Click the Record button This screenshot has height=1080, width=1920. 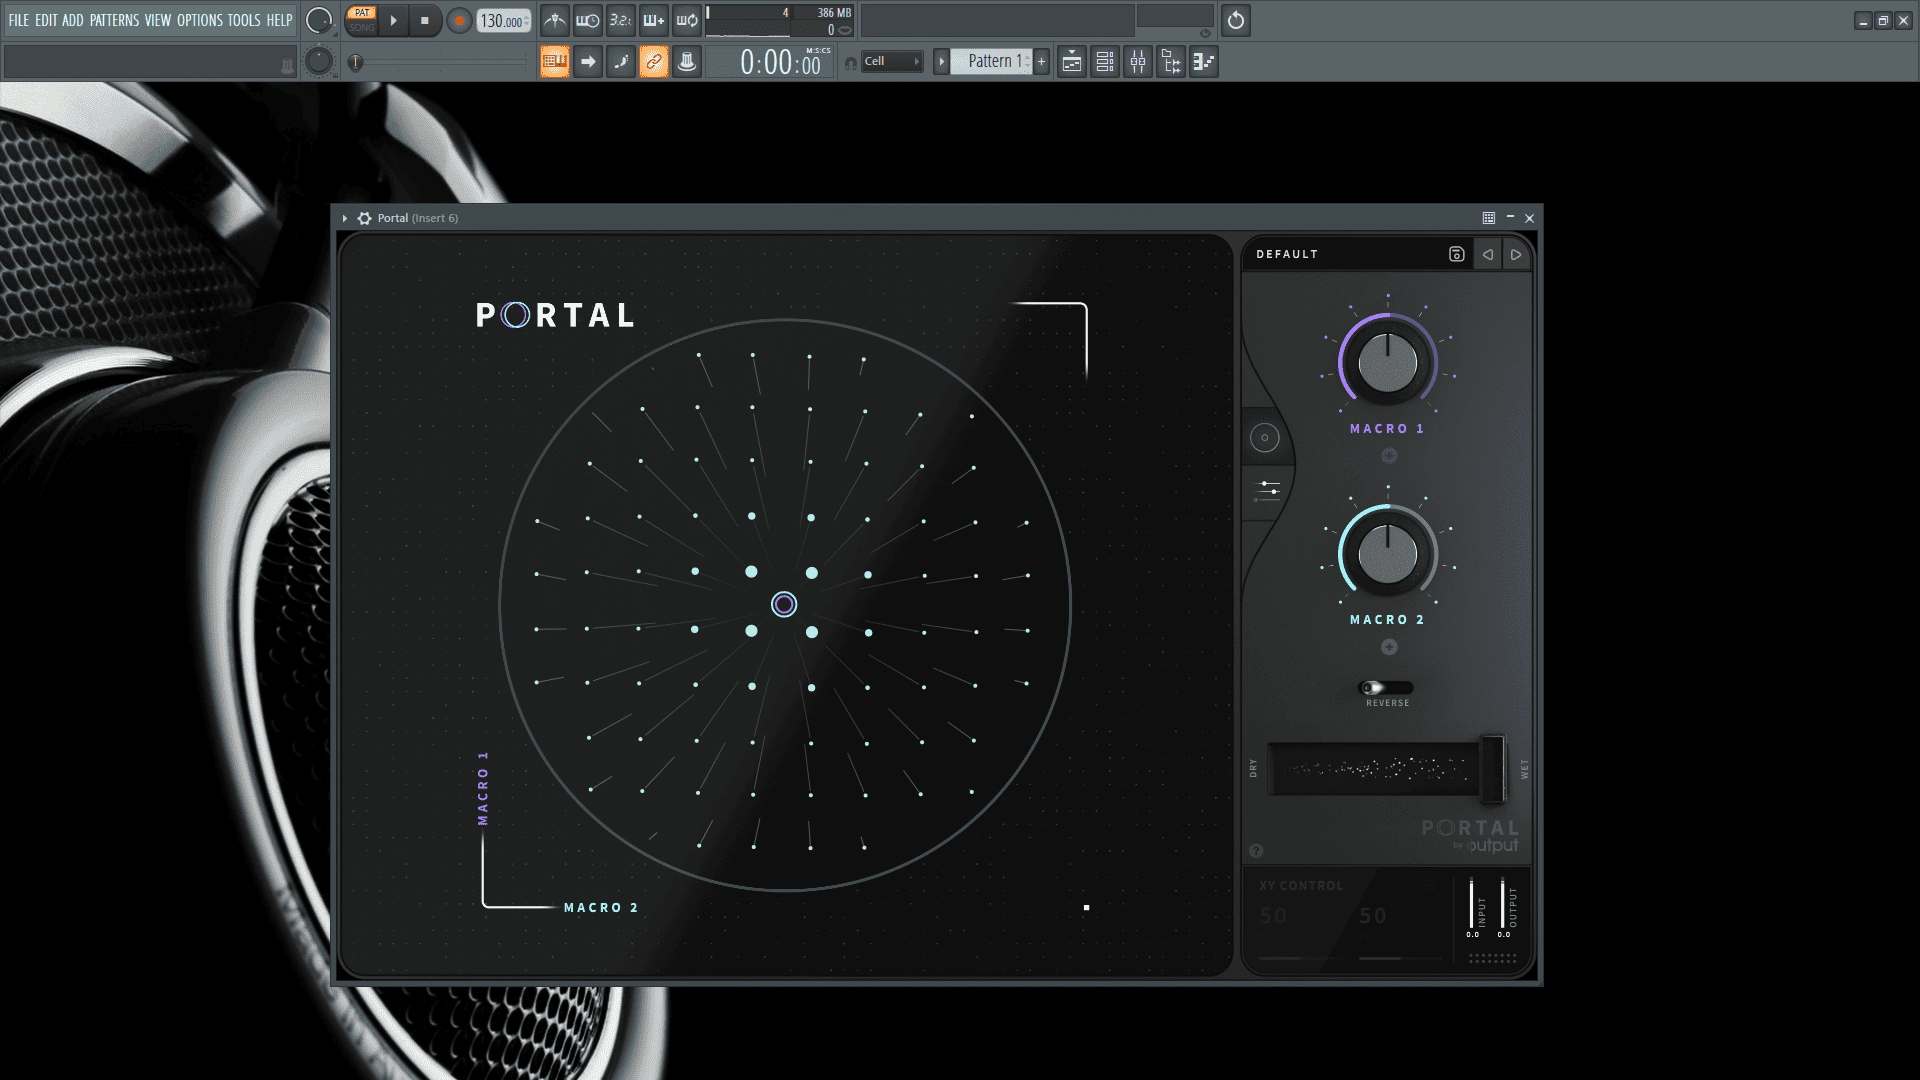(459, 20)
